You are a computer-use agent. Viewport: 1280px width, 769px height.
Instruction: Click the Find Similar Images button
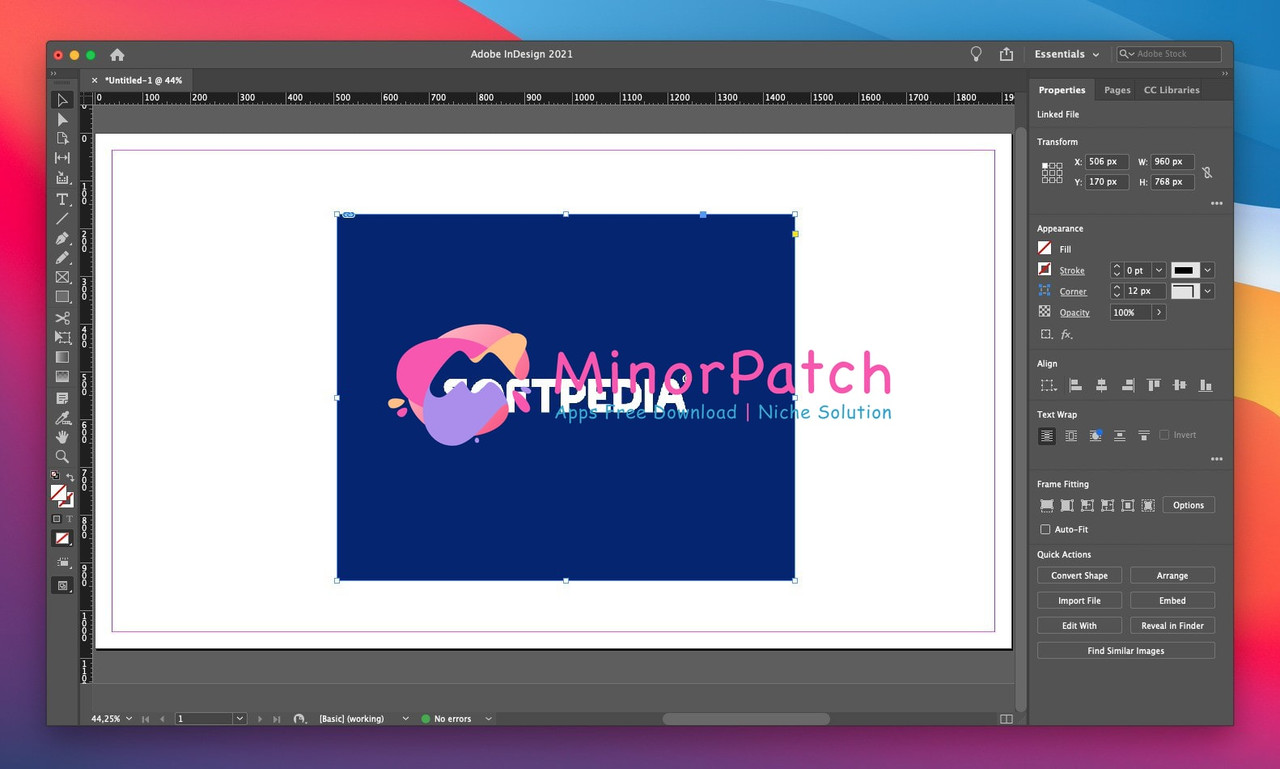click(x=1126, y=650)
